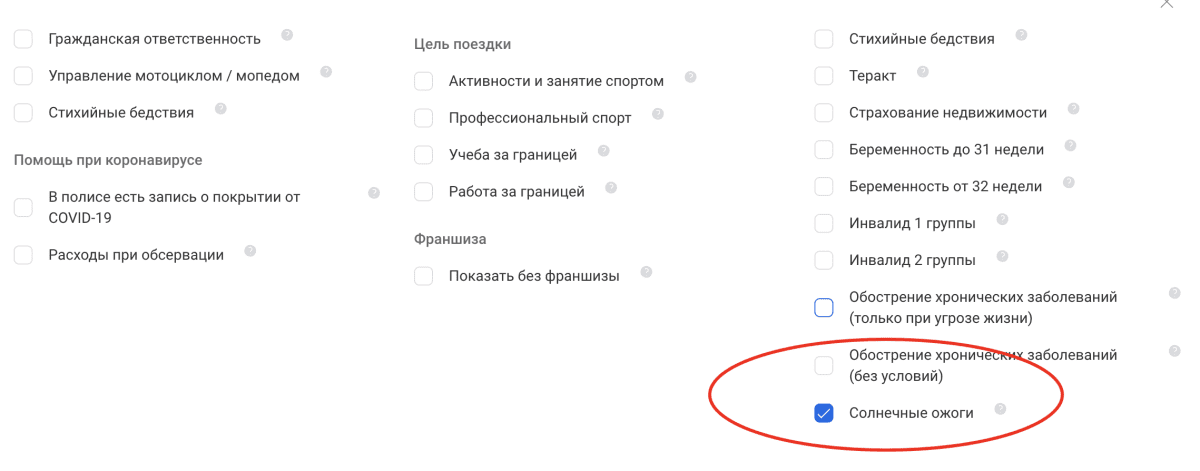Enable Активности и занятие спортом checkbox
The image size is (1200, 471).
coord(424,81)
